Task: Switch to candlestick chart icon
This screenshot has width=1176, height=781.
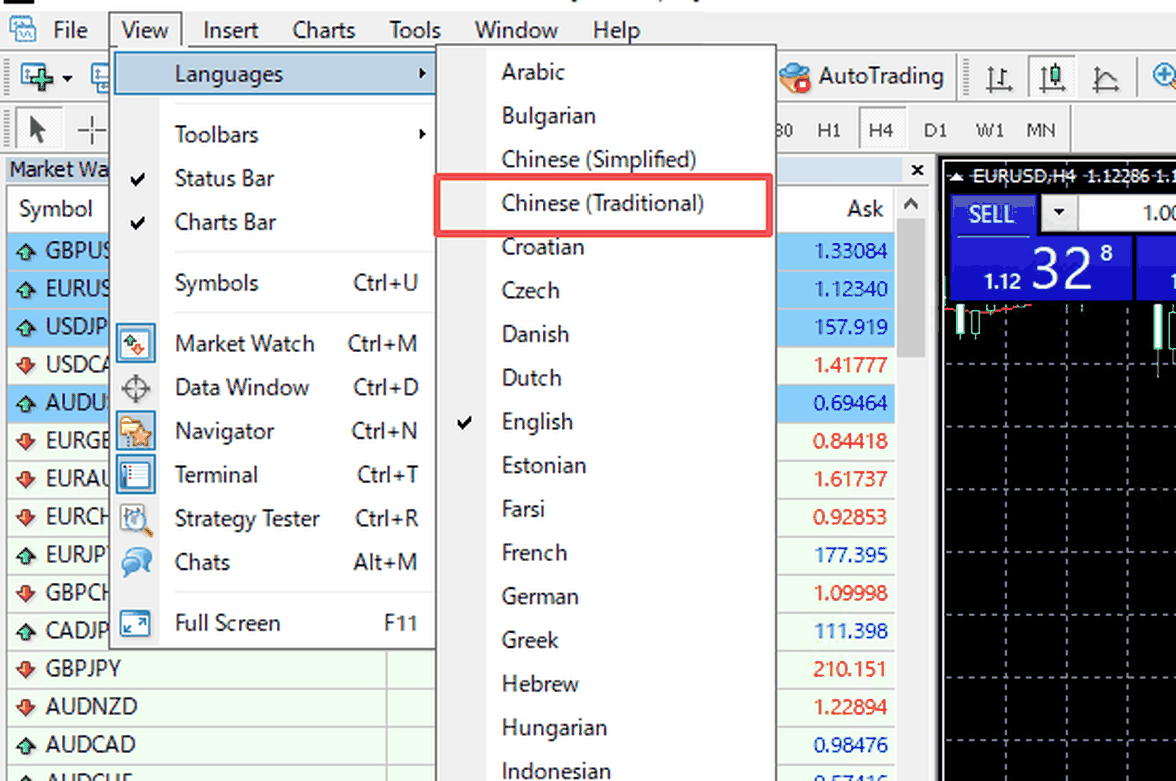Action: pos(1052,77)
